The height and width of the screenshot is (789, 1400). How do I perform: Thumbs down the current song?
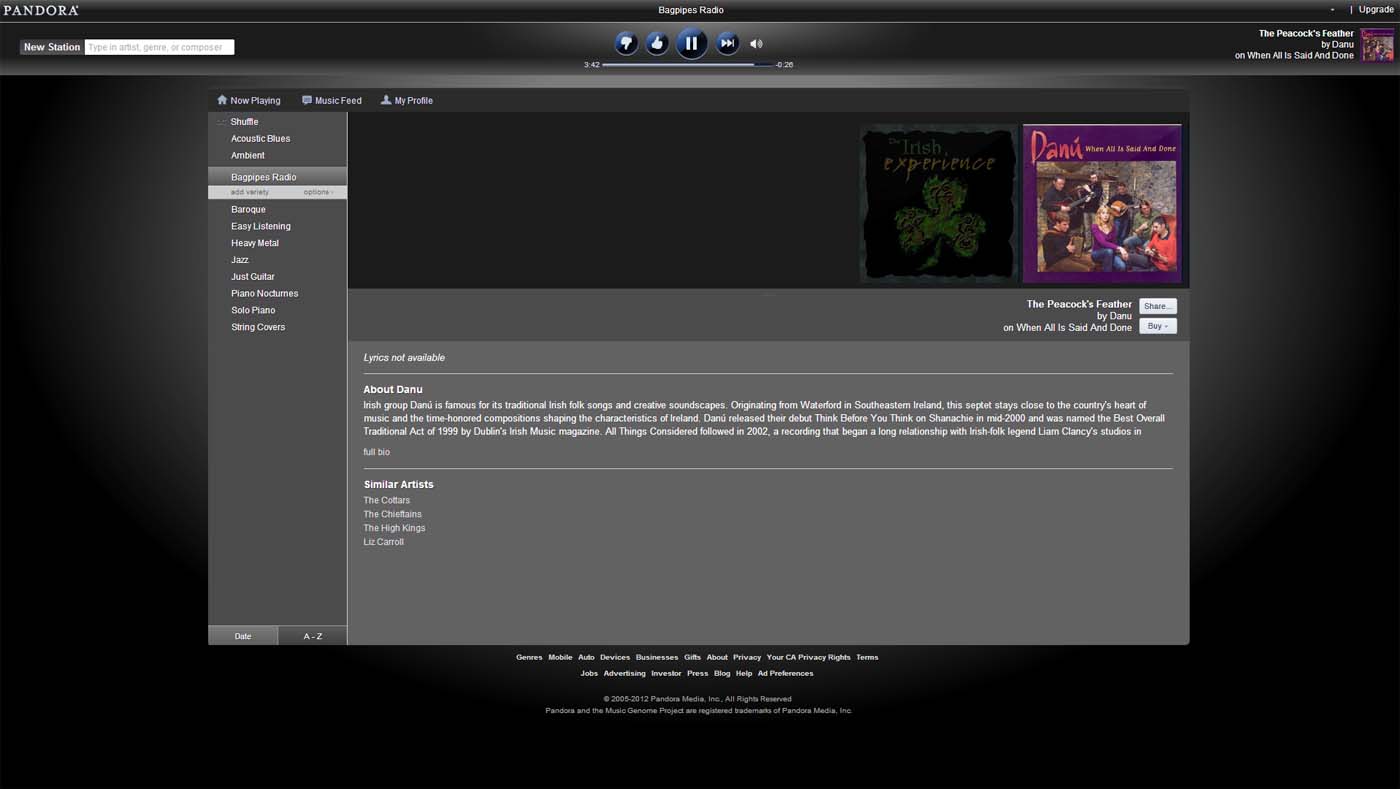click(626, 43)
